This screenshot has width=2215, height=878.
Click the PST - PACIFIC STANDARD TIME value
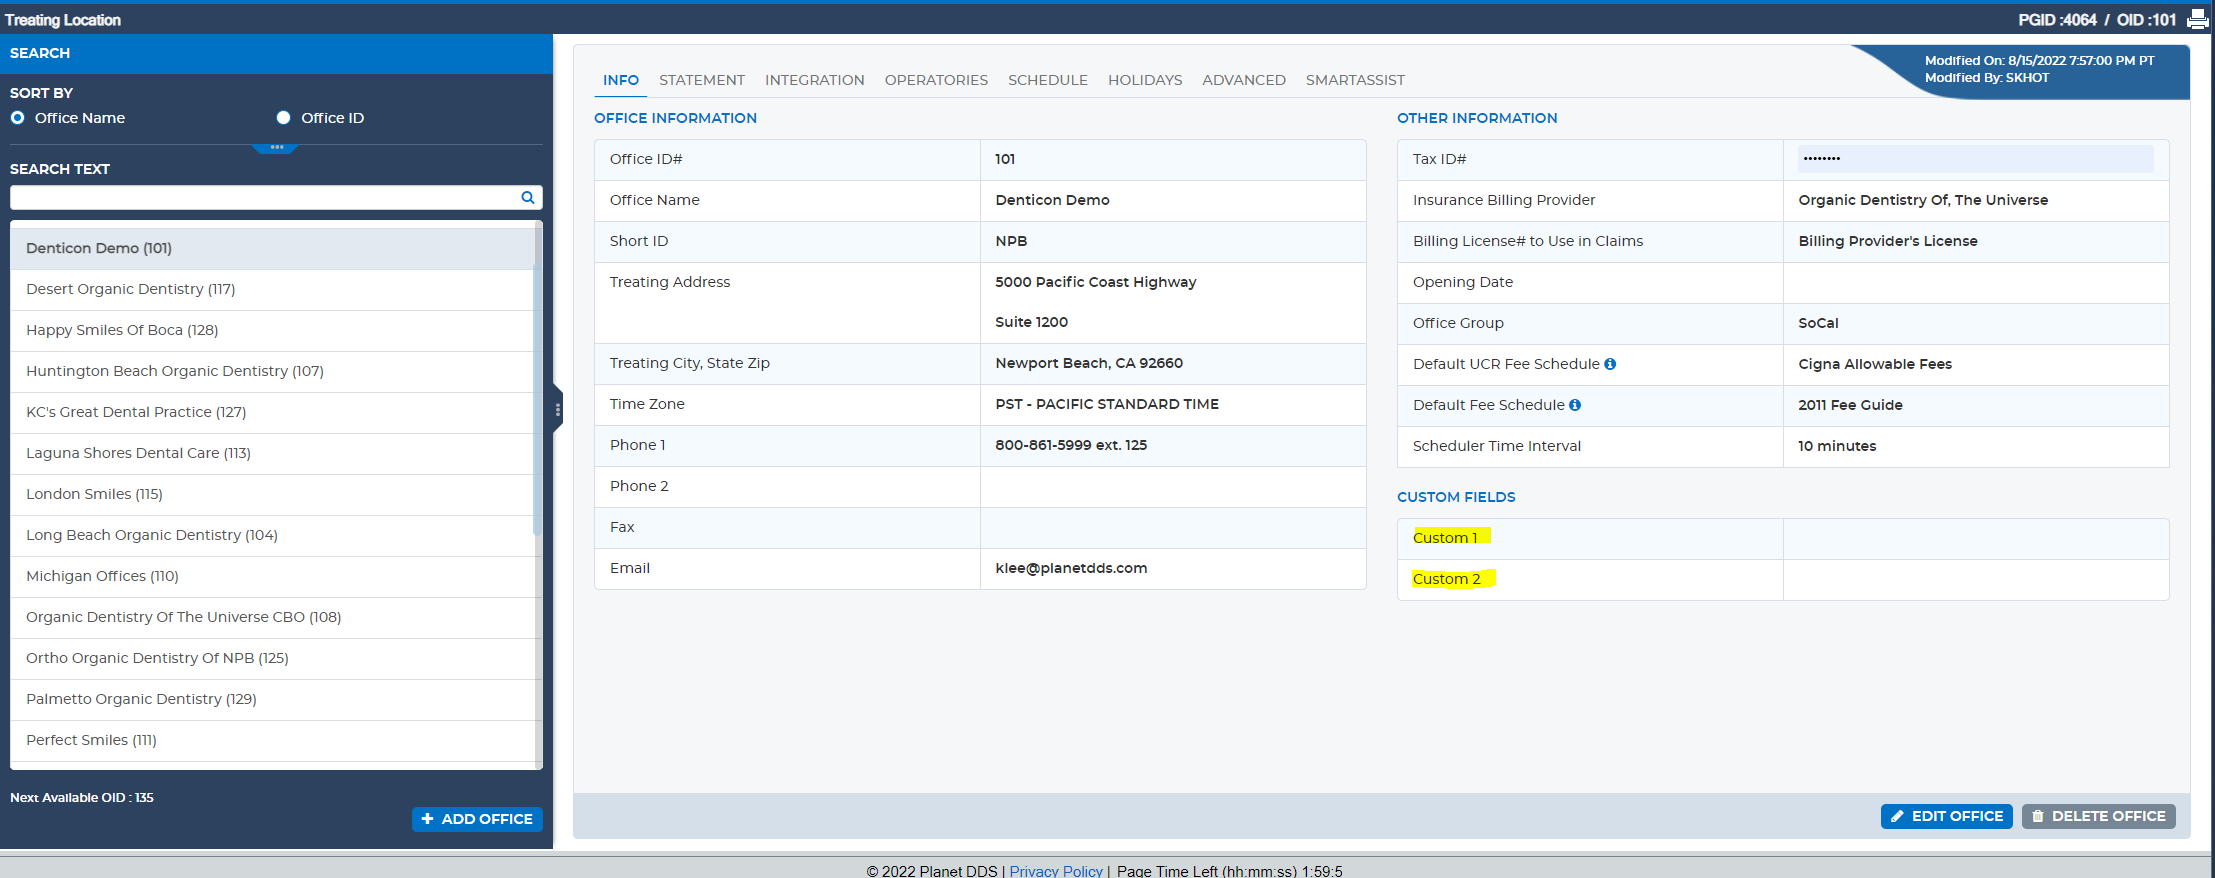pyautogui.click(x=1107, y=404)
